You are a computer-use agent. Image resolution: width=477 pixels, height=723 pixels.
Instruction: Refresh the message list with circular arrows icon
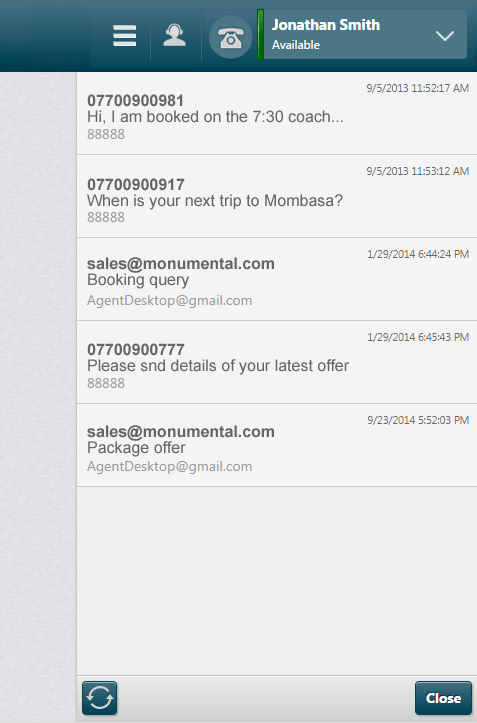point(100,698)
